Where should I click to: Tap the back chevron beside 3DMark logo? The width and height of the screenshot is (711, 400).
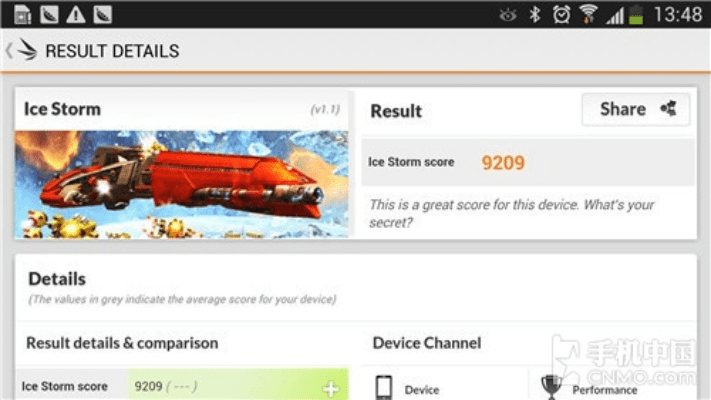(9, 50)
